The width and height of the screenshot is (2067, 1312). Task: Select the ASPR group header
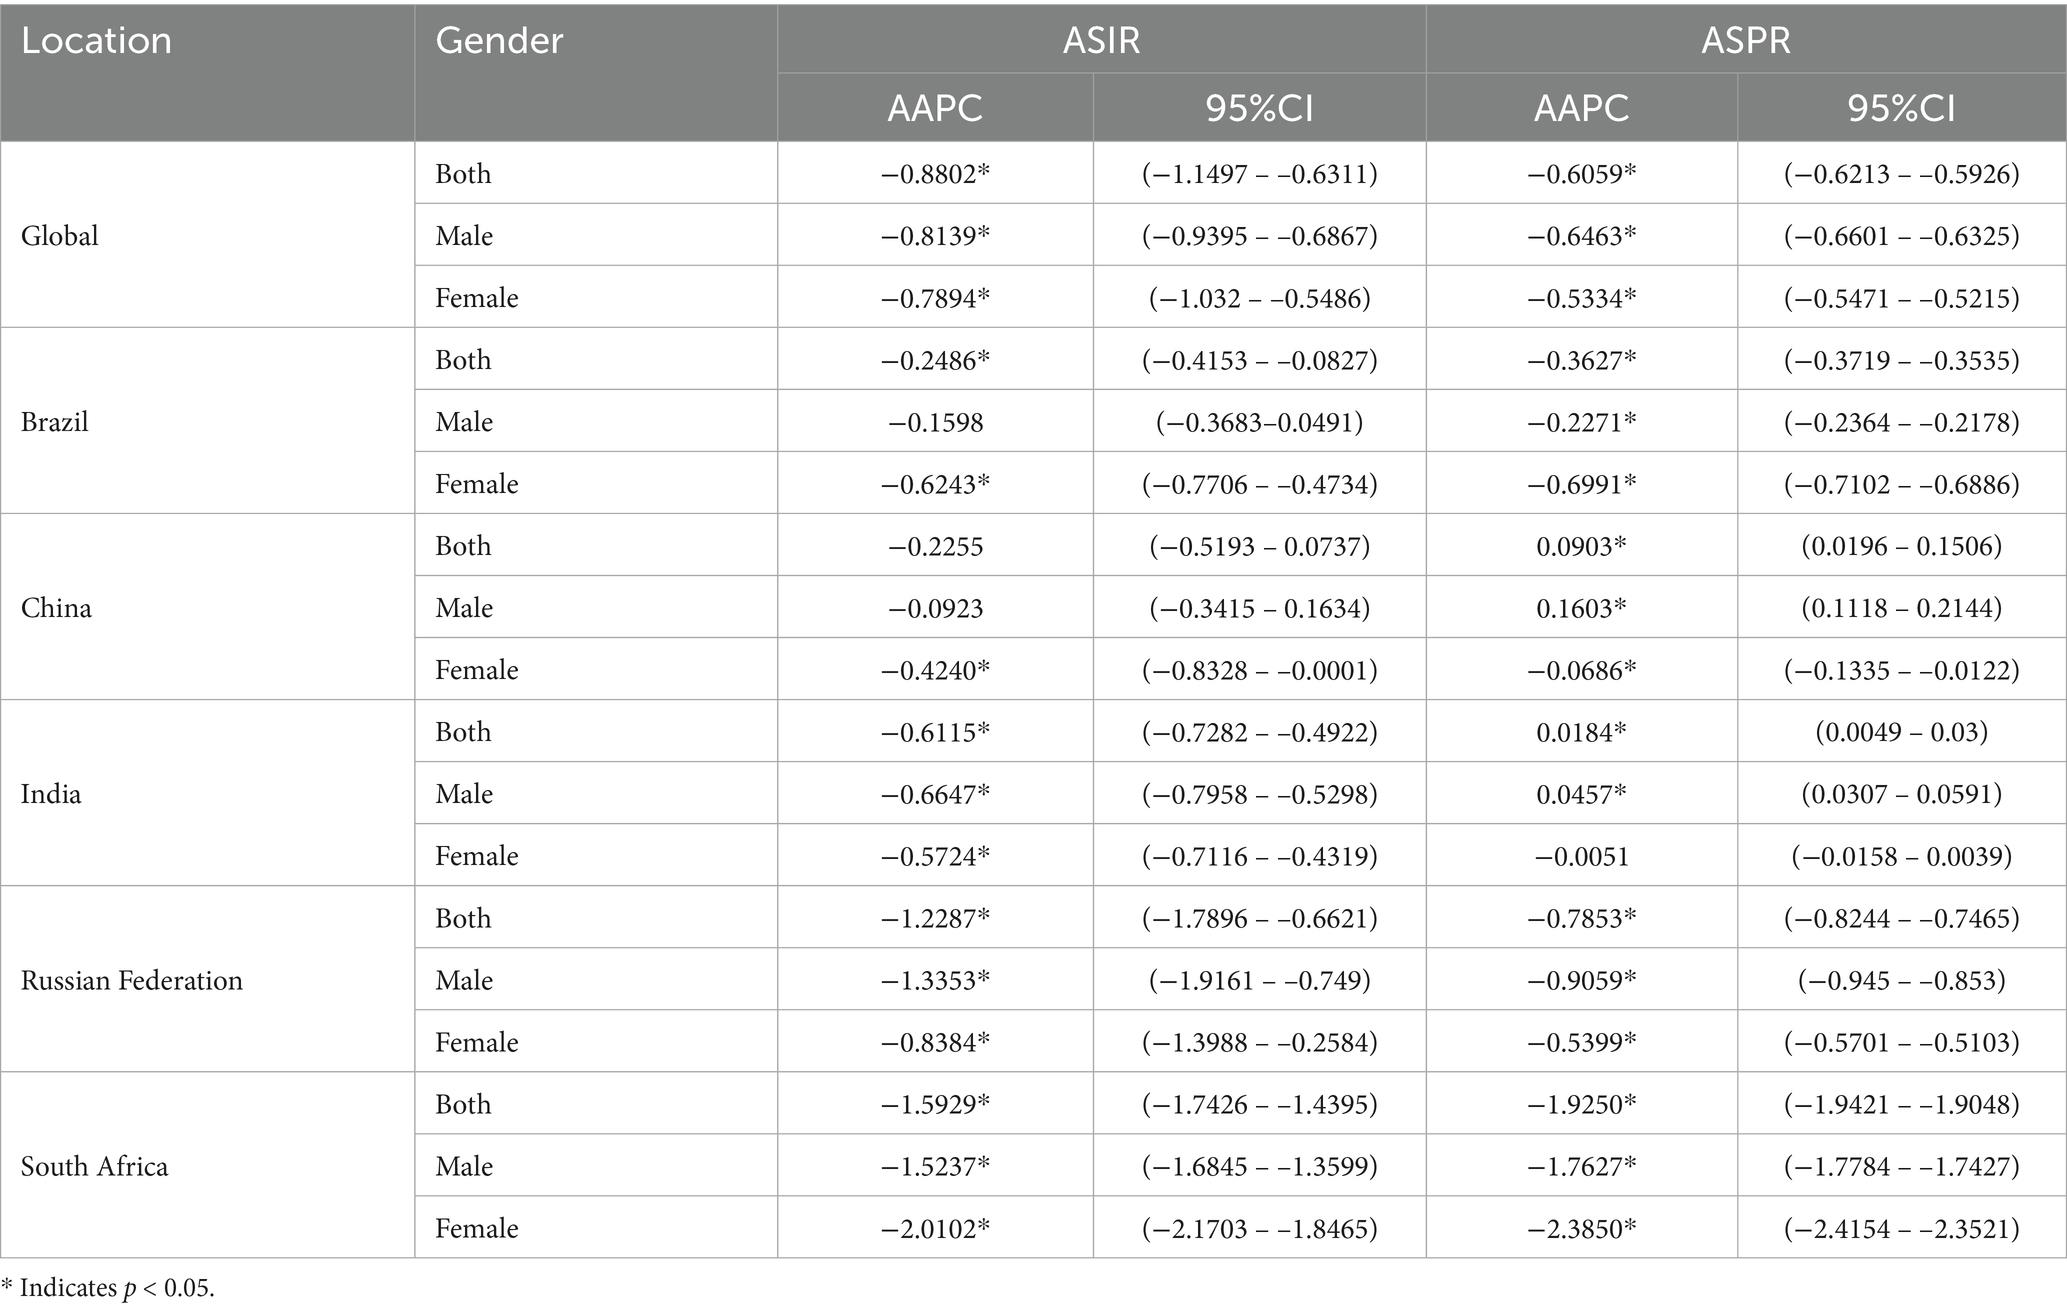click(x=1745, y=40)
